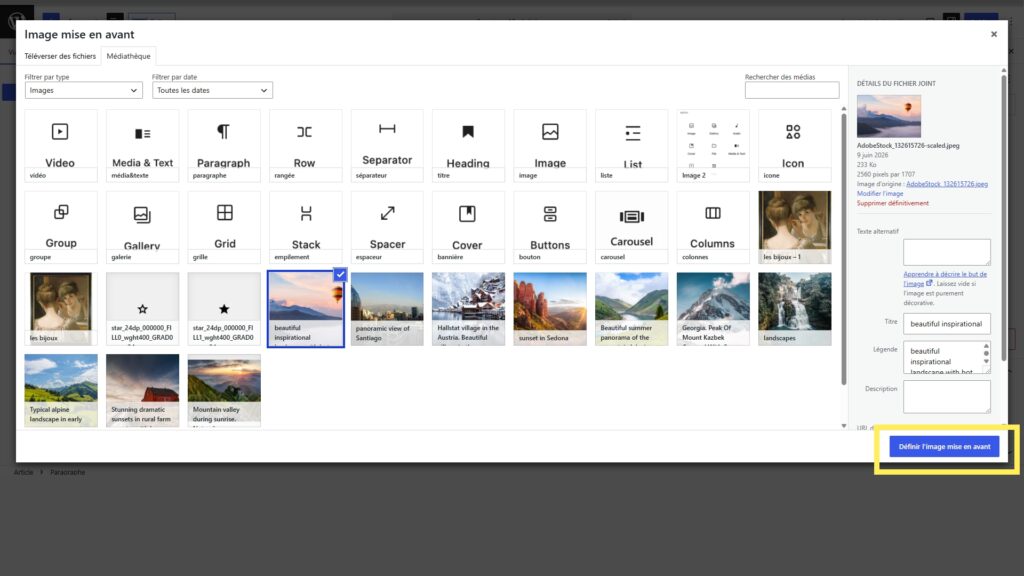Switch to Téléverser des fichiers tab

(60, 56)
